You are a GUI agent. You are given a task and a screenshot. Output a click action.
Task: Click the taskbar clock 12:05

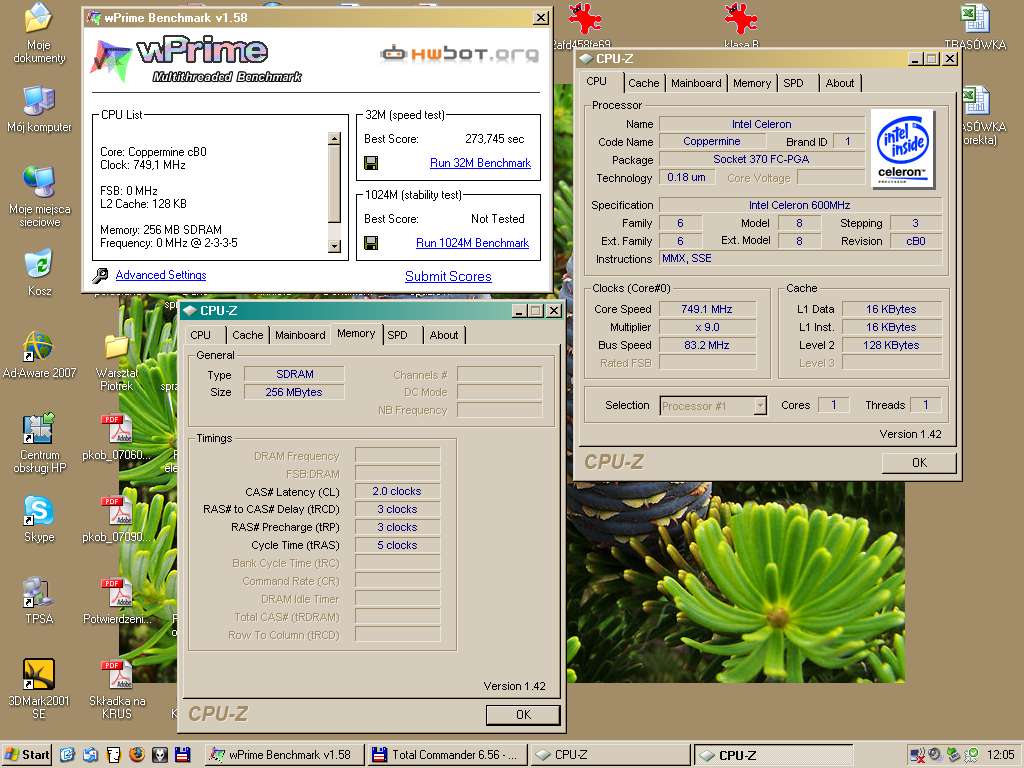(1000, 755)
